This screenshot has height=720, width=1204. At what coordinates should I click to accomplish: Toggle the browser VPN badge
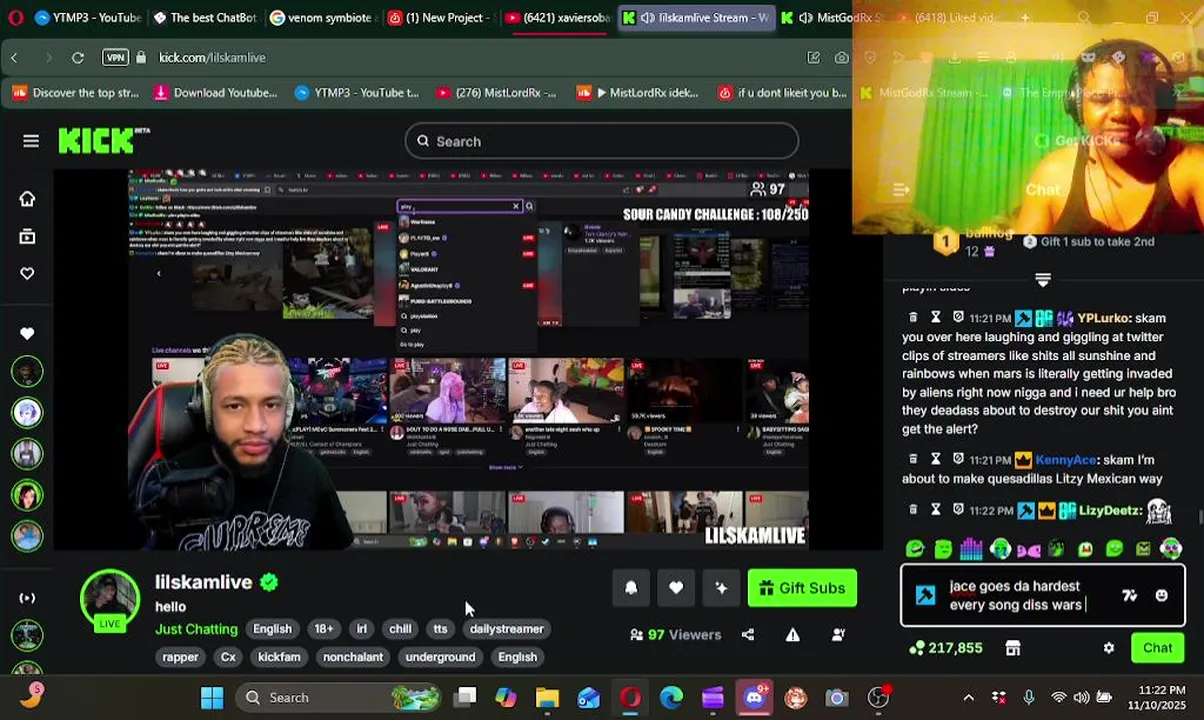[115, 57]
